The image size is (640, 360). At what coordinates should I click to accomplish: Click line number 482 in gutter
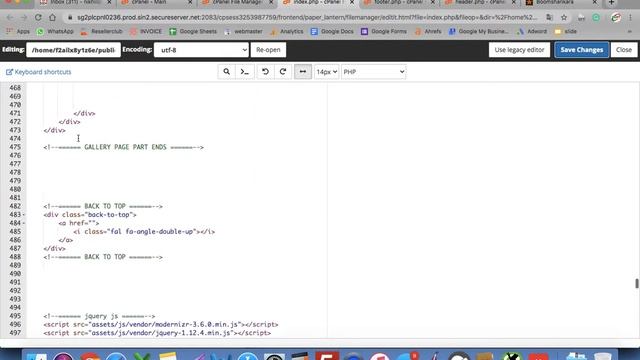pos(15,206)
